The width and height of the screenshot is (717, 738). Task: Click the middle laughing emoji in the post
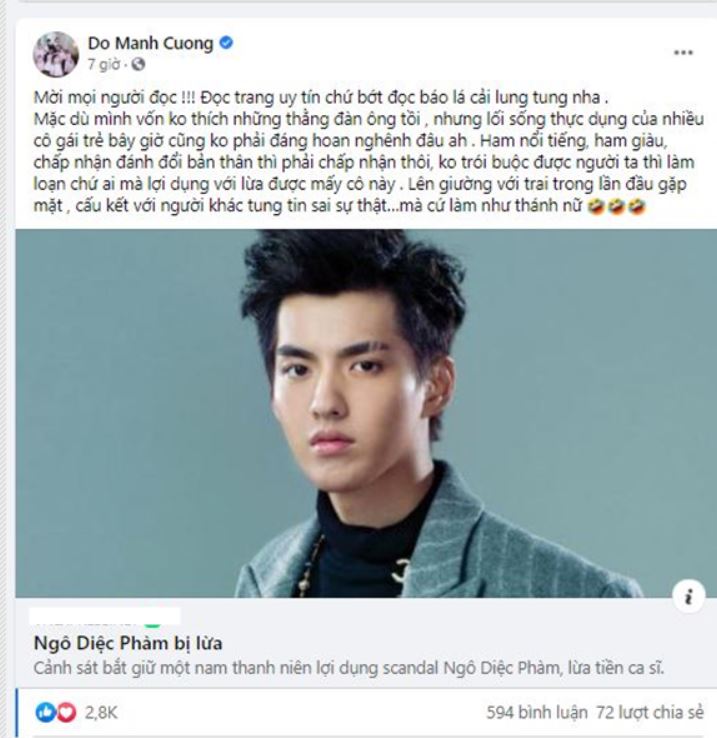coord(617,206)
